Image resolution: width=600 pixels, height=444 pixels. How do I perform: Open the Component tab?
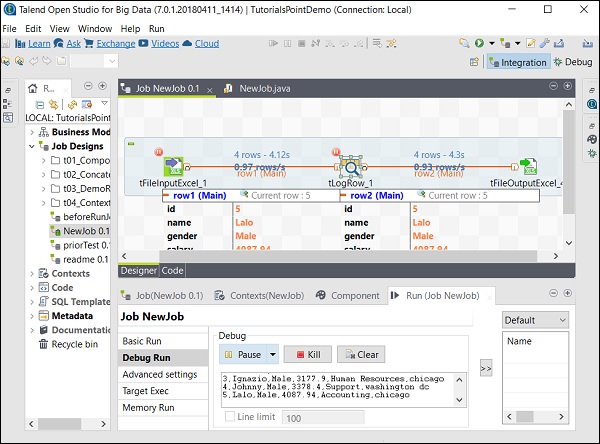[347, 295]
